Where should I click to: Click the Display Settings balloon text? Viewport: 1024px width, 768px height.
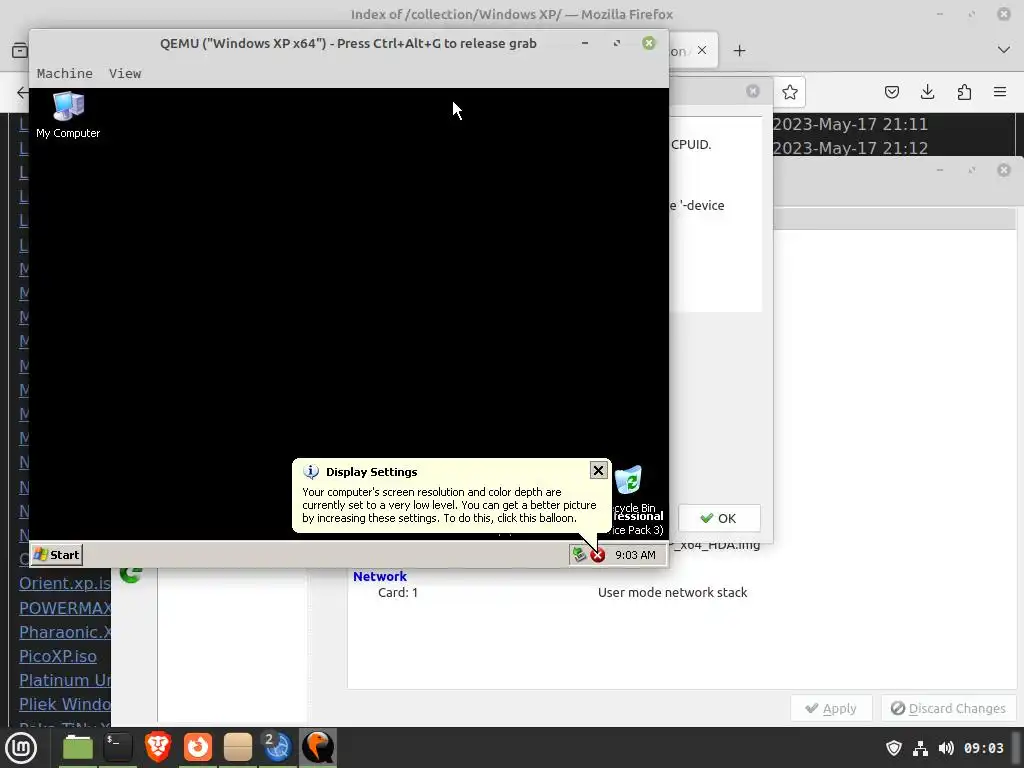coord(449,505)
